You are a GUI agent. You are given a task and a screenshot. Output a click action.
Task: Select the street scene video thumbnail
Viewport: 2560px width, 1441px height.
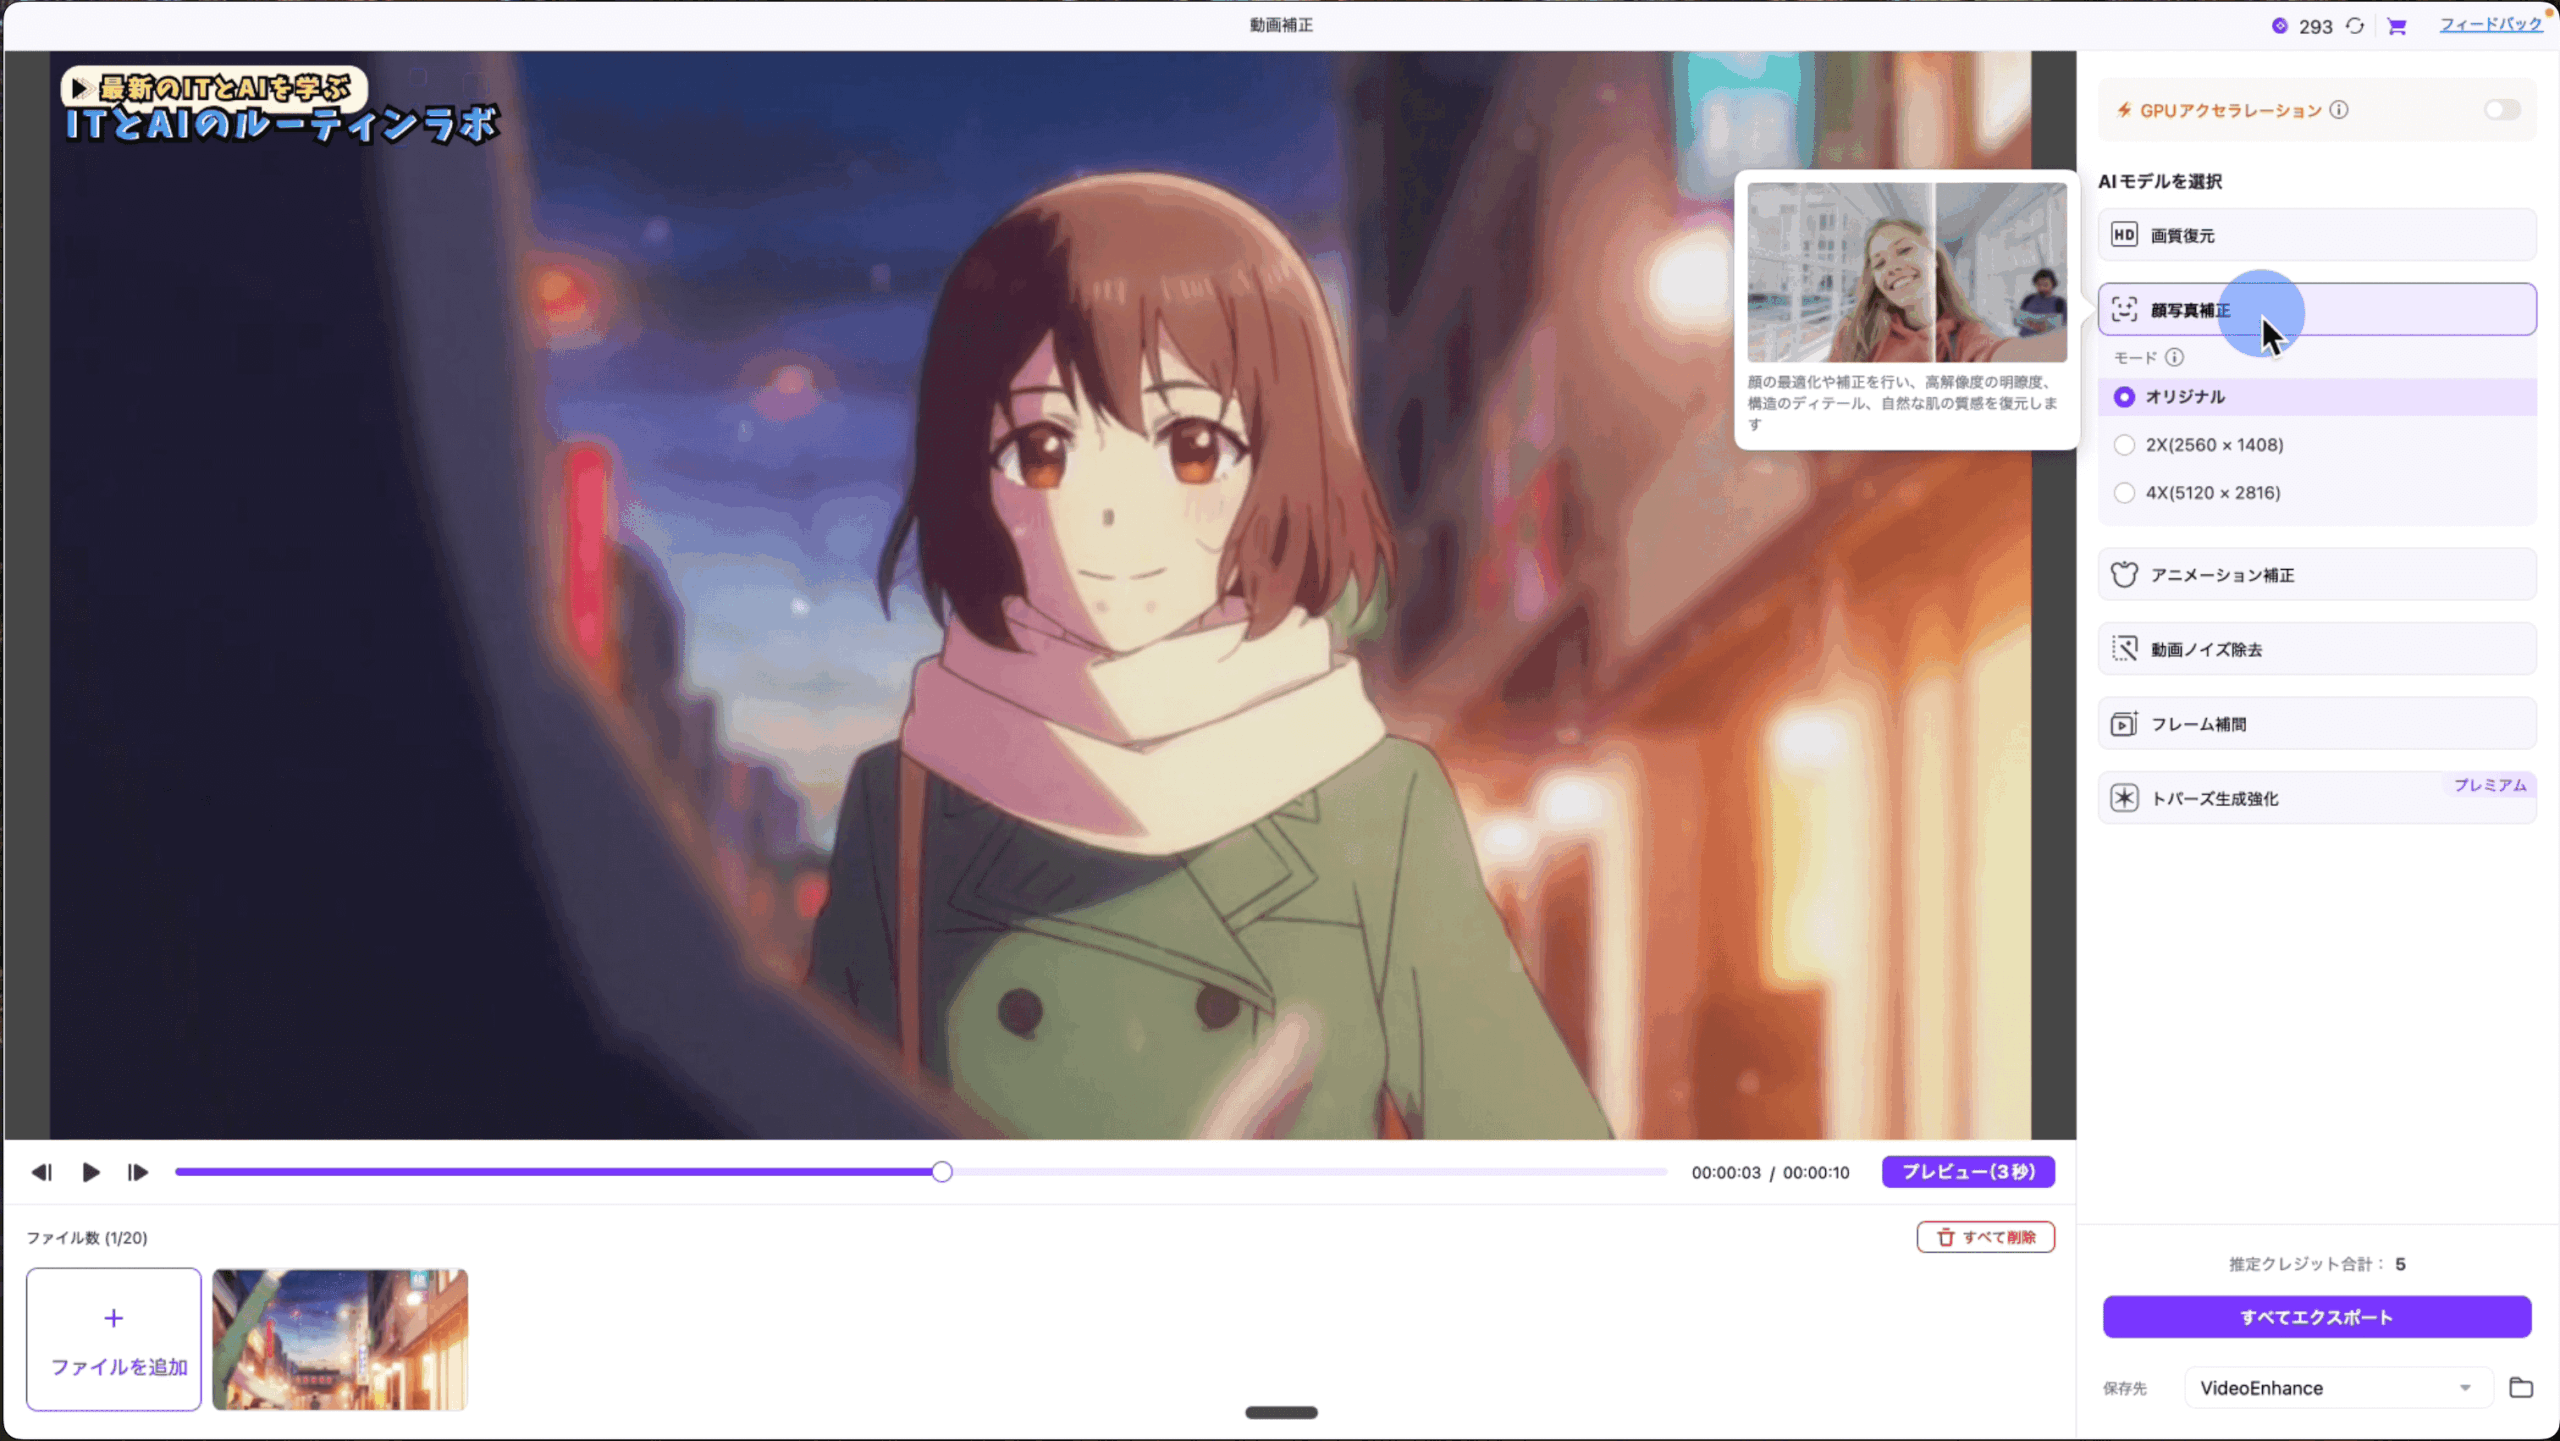tap(340, 1340)
